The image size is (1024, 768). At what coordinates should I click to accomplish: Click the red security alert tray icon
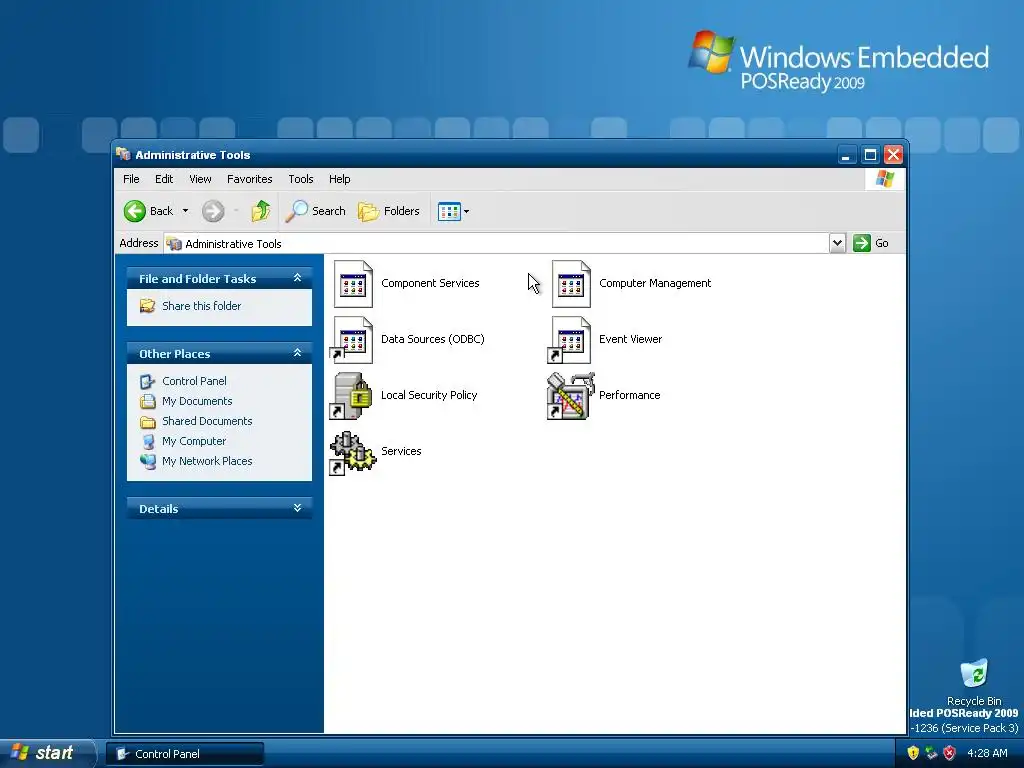click(x=950, y=753)
